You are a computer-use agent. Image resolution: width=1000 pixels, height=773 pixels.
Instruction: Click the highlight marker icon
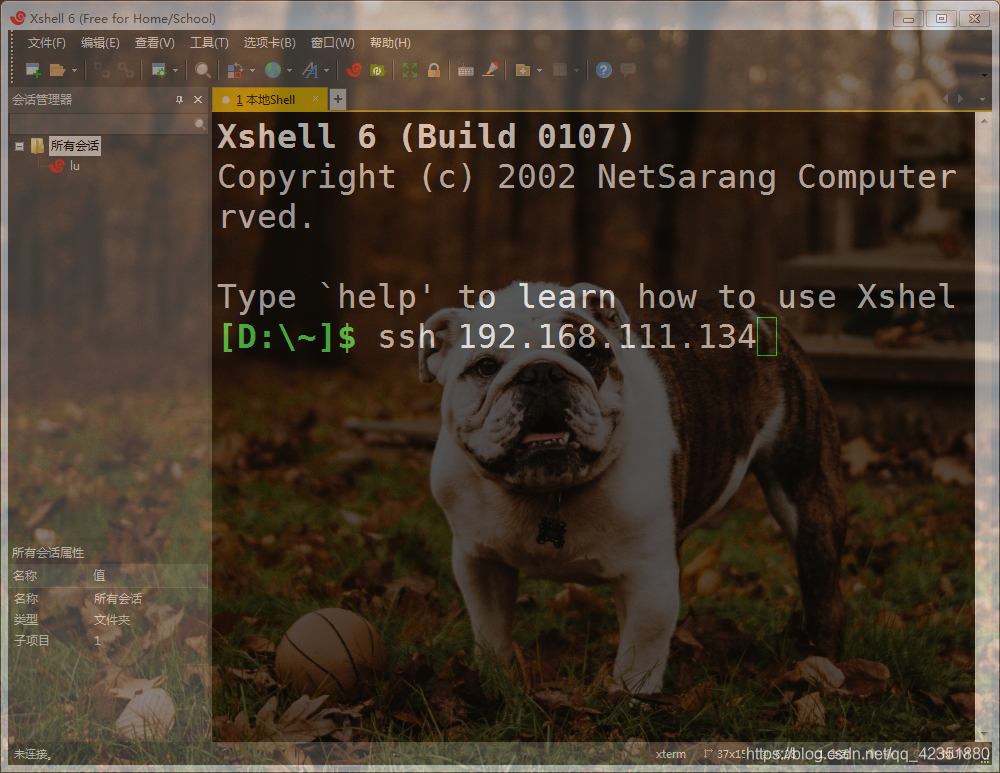490,70
